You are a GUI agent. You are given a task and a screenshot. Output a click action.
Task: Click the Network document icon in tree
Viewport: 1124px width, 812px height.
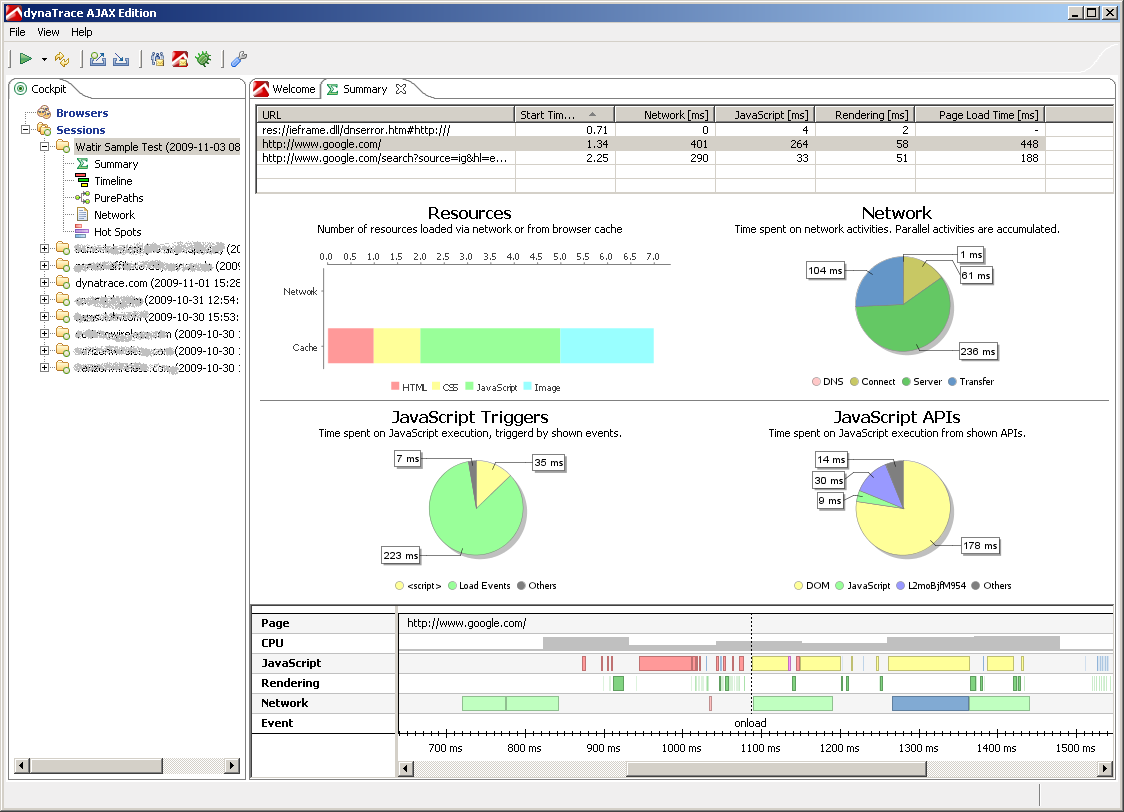[x=82, y=215]
